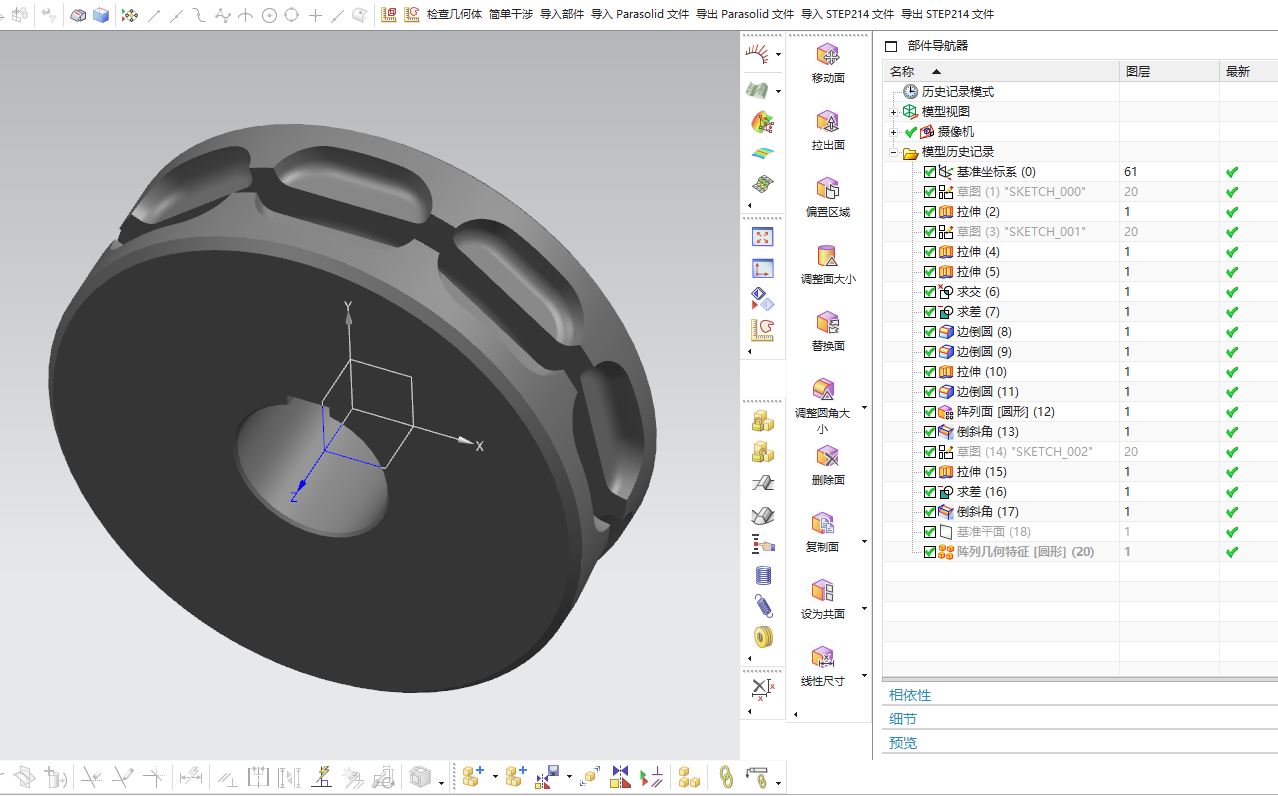Click 导出 Parasolid 文件 button
Viewport: 1278px width, 796px height.
click(x=745, y=15)
